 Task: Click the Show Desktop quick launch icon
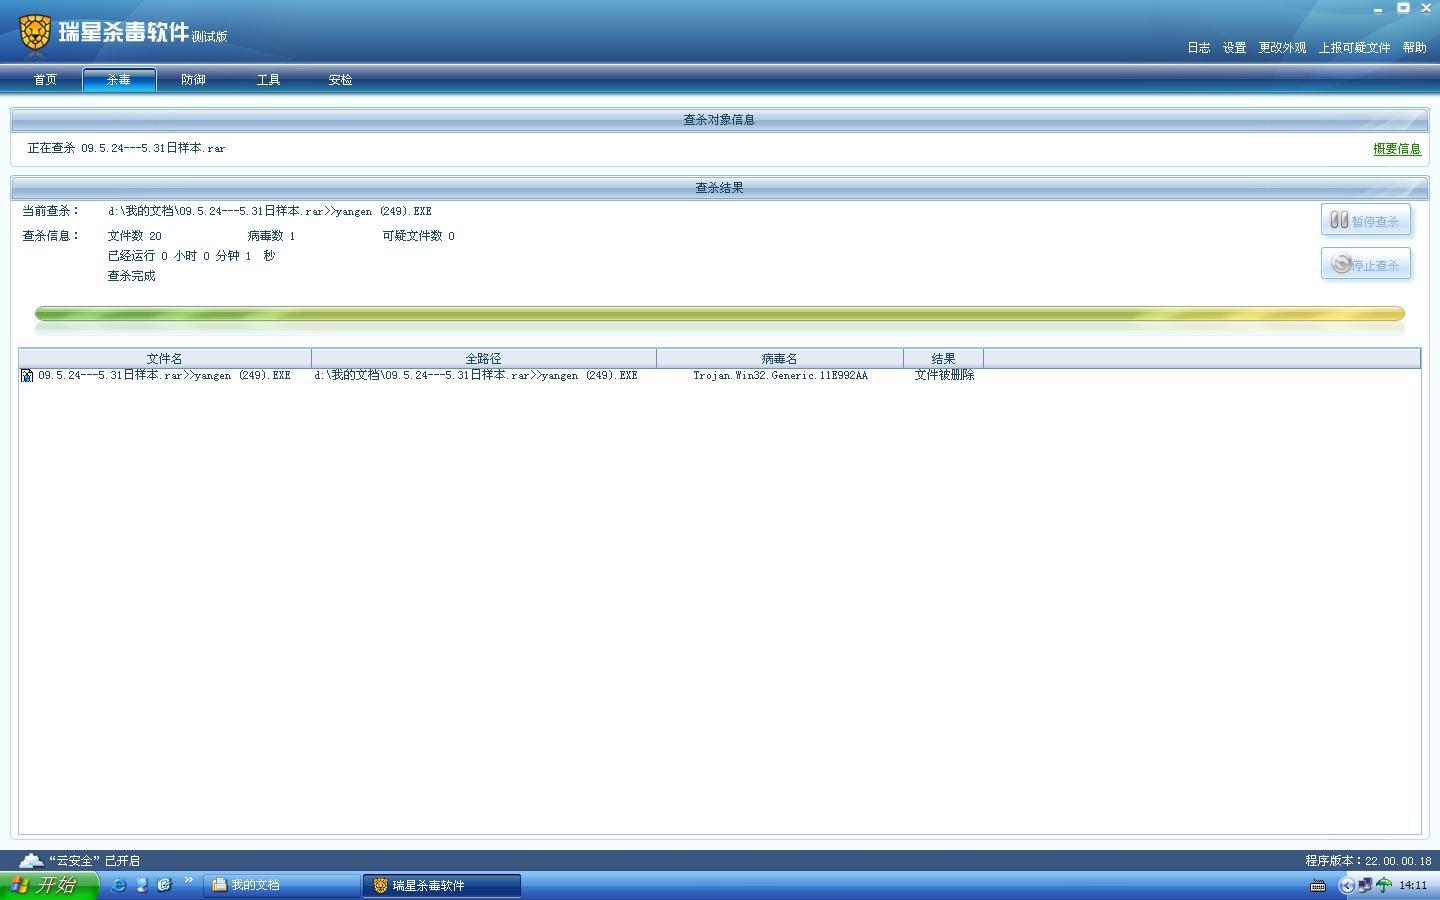pyautogui.click(x=142, y=885)
